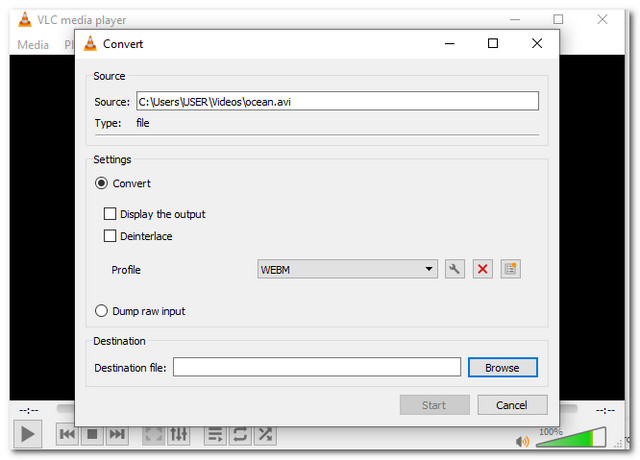Open the WEBM profile dropdown

[347, 269]
